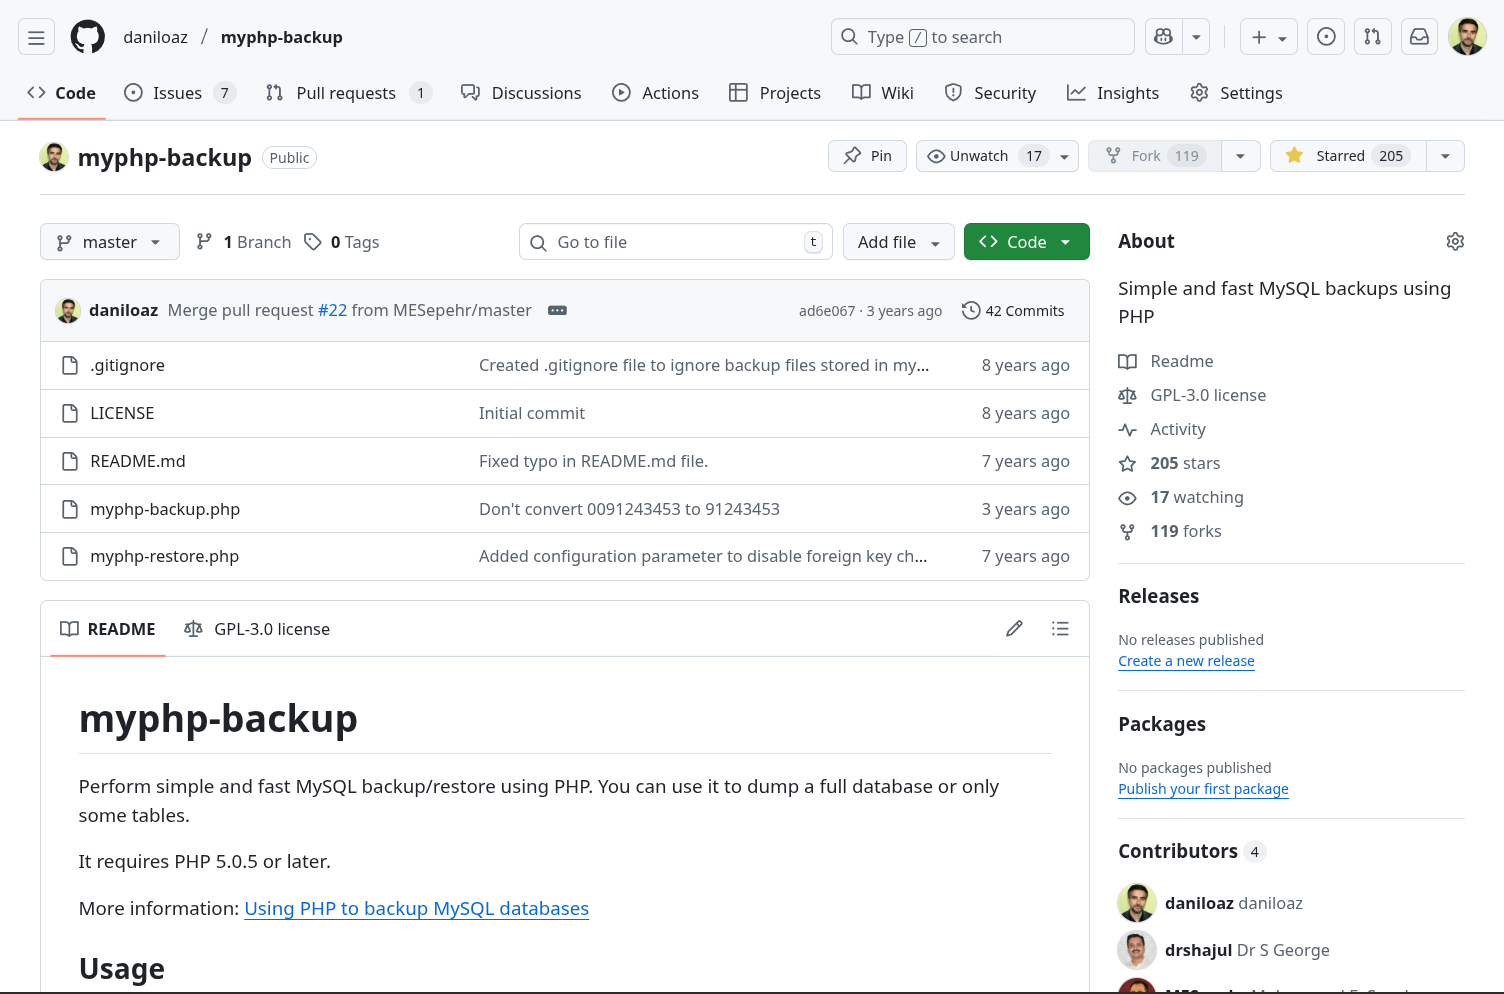Open notifications inbox
Viewport: 1504px width, 994px height.
pos(1419,36)
